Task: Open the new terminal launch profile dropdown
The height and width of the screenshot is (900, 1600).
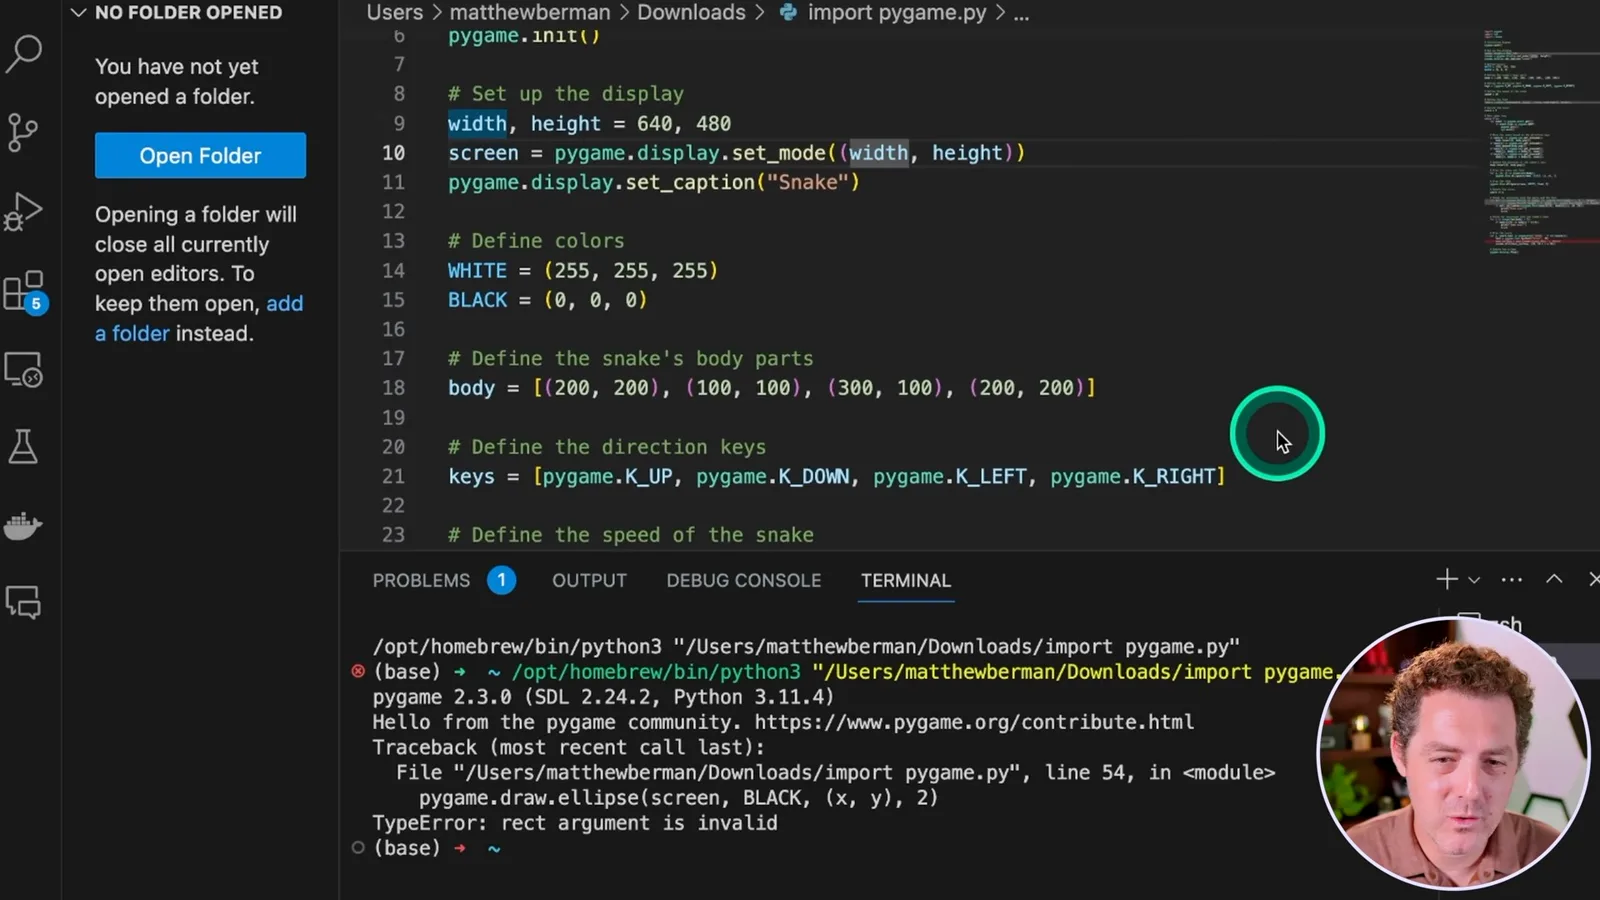Action: pos(1474,580)
